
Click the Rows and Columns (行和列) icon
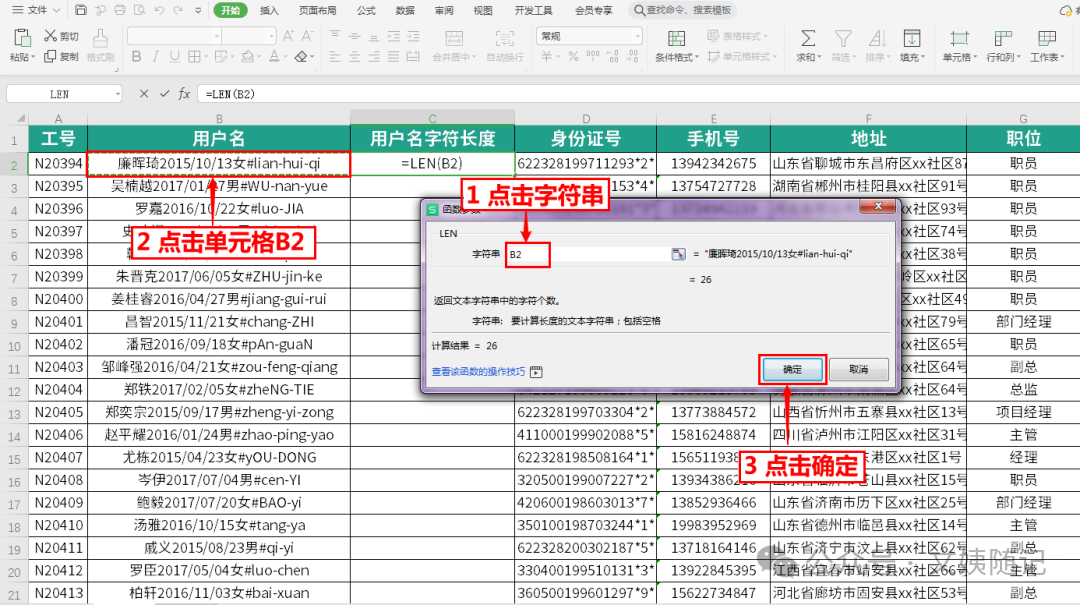pos(1002,38)
